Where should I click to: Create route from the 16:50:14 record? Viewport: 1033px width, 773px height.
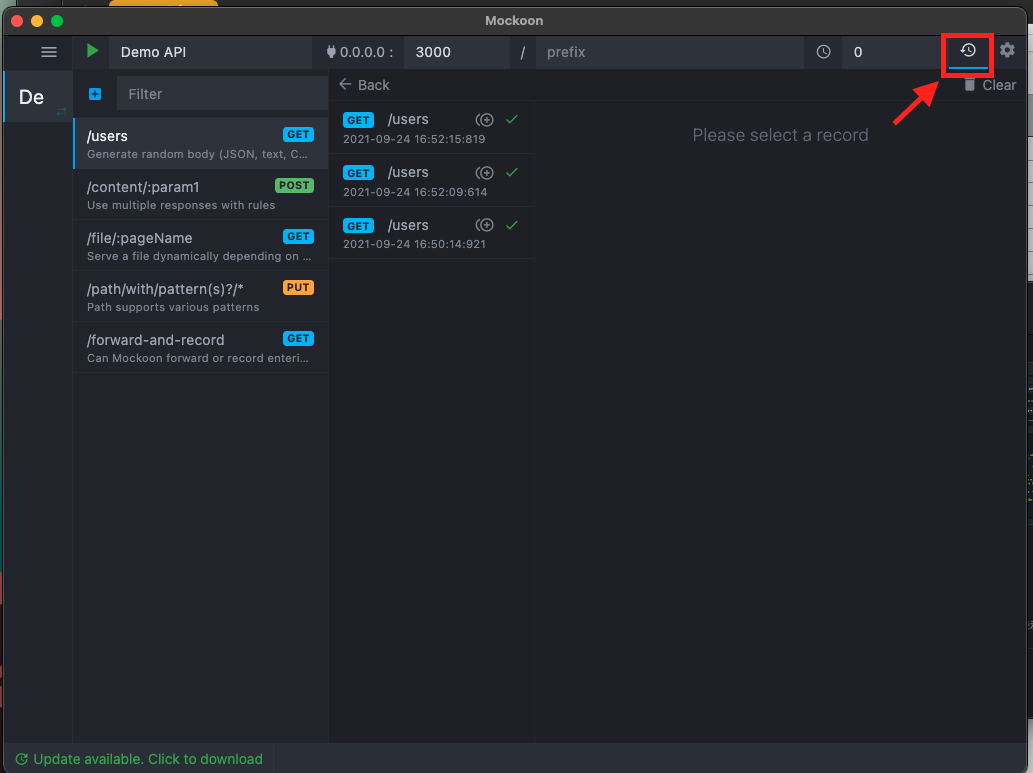pos(485,225)
